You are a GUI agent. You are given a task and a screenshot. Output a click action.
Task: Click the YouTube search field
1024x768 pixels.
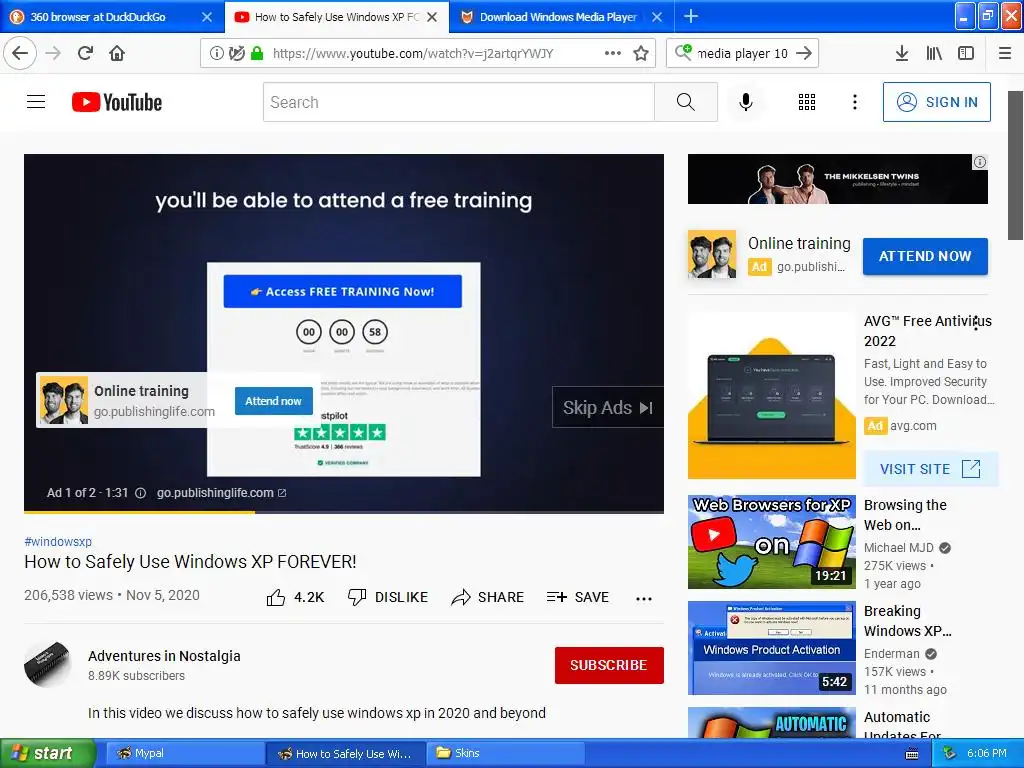coord(458,102)
